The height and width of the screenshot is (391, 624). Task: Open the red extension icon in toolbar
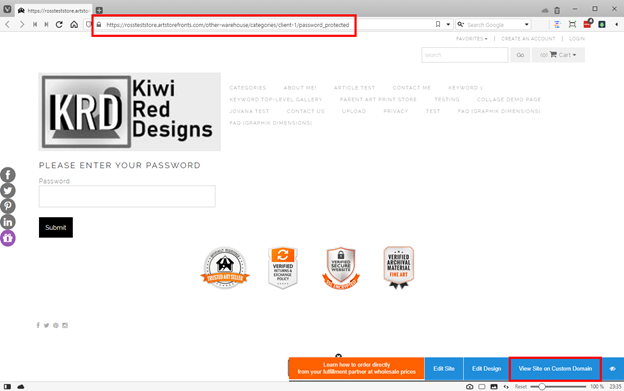click(587, 24)
